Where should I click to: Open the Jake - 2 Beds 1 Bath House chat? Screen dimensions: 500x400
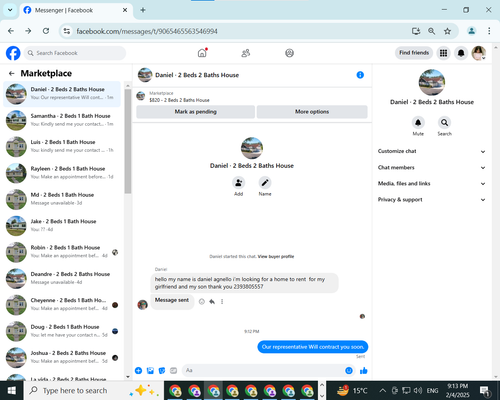[x=63, y=226]
